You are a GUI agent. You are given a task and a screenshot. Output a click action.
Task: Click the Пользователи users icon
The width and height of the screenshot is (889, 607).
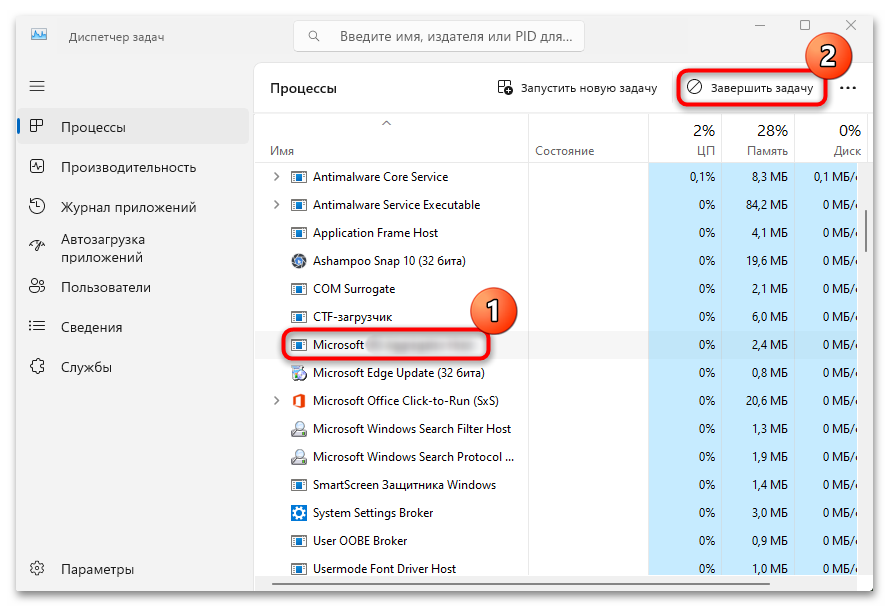pos(37,286)
